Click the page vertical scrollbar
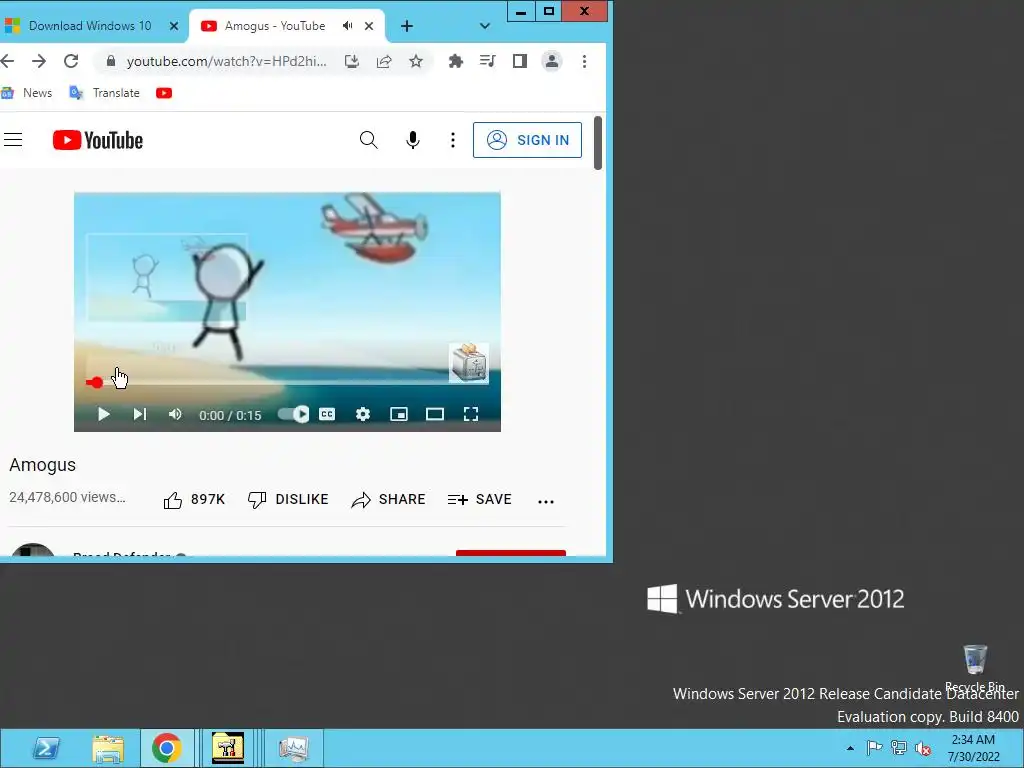Viewport: 1024px width, 768px height. point(598,143)
